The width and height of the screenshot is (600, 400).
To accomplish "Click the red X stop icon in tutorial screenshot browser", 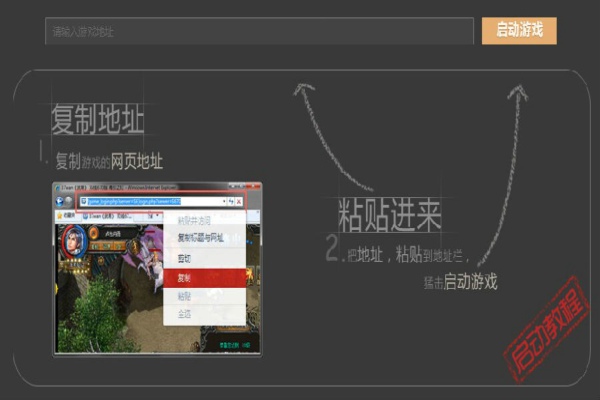I will (x=239, y=202).
